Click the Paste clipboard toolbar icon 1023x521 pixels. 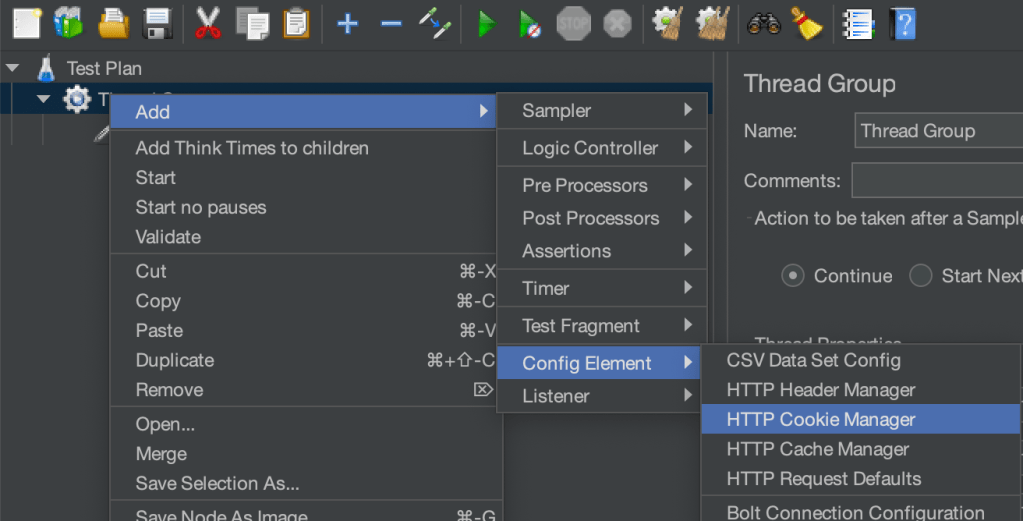tap(297, 23)
